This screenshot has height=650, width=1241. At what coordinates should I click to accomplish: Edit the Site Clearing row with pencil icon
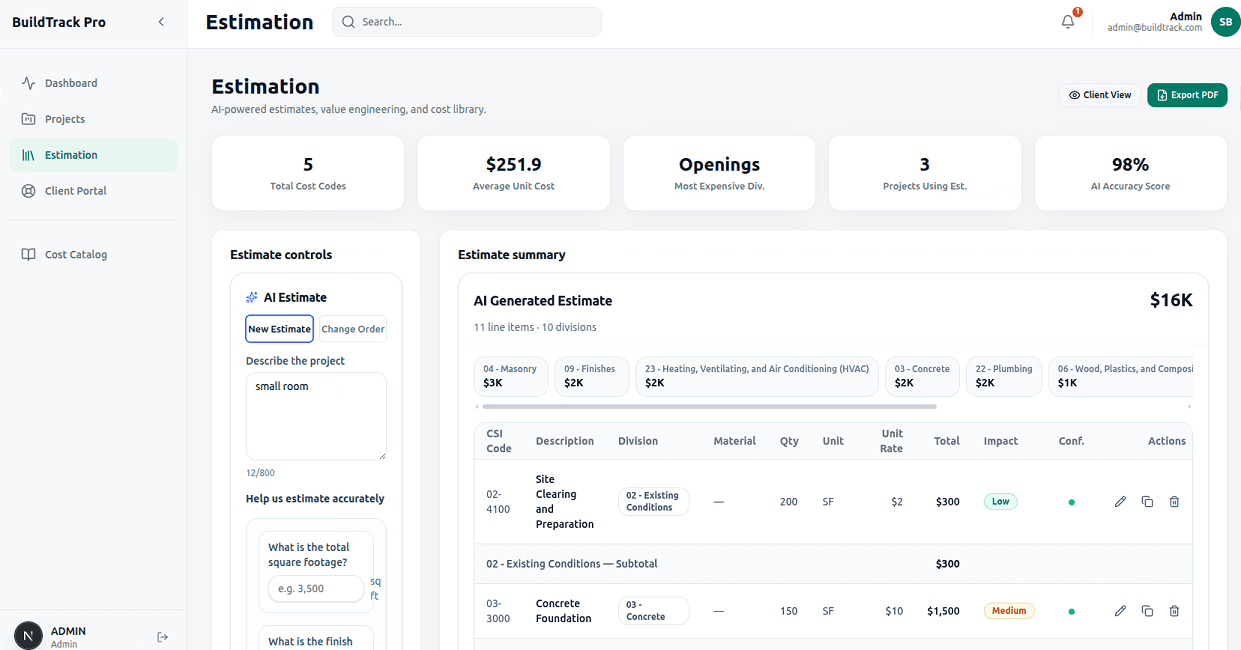(1120, 502)
